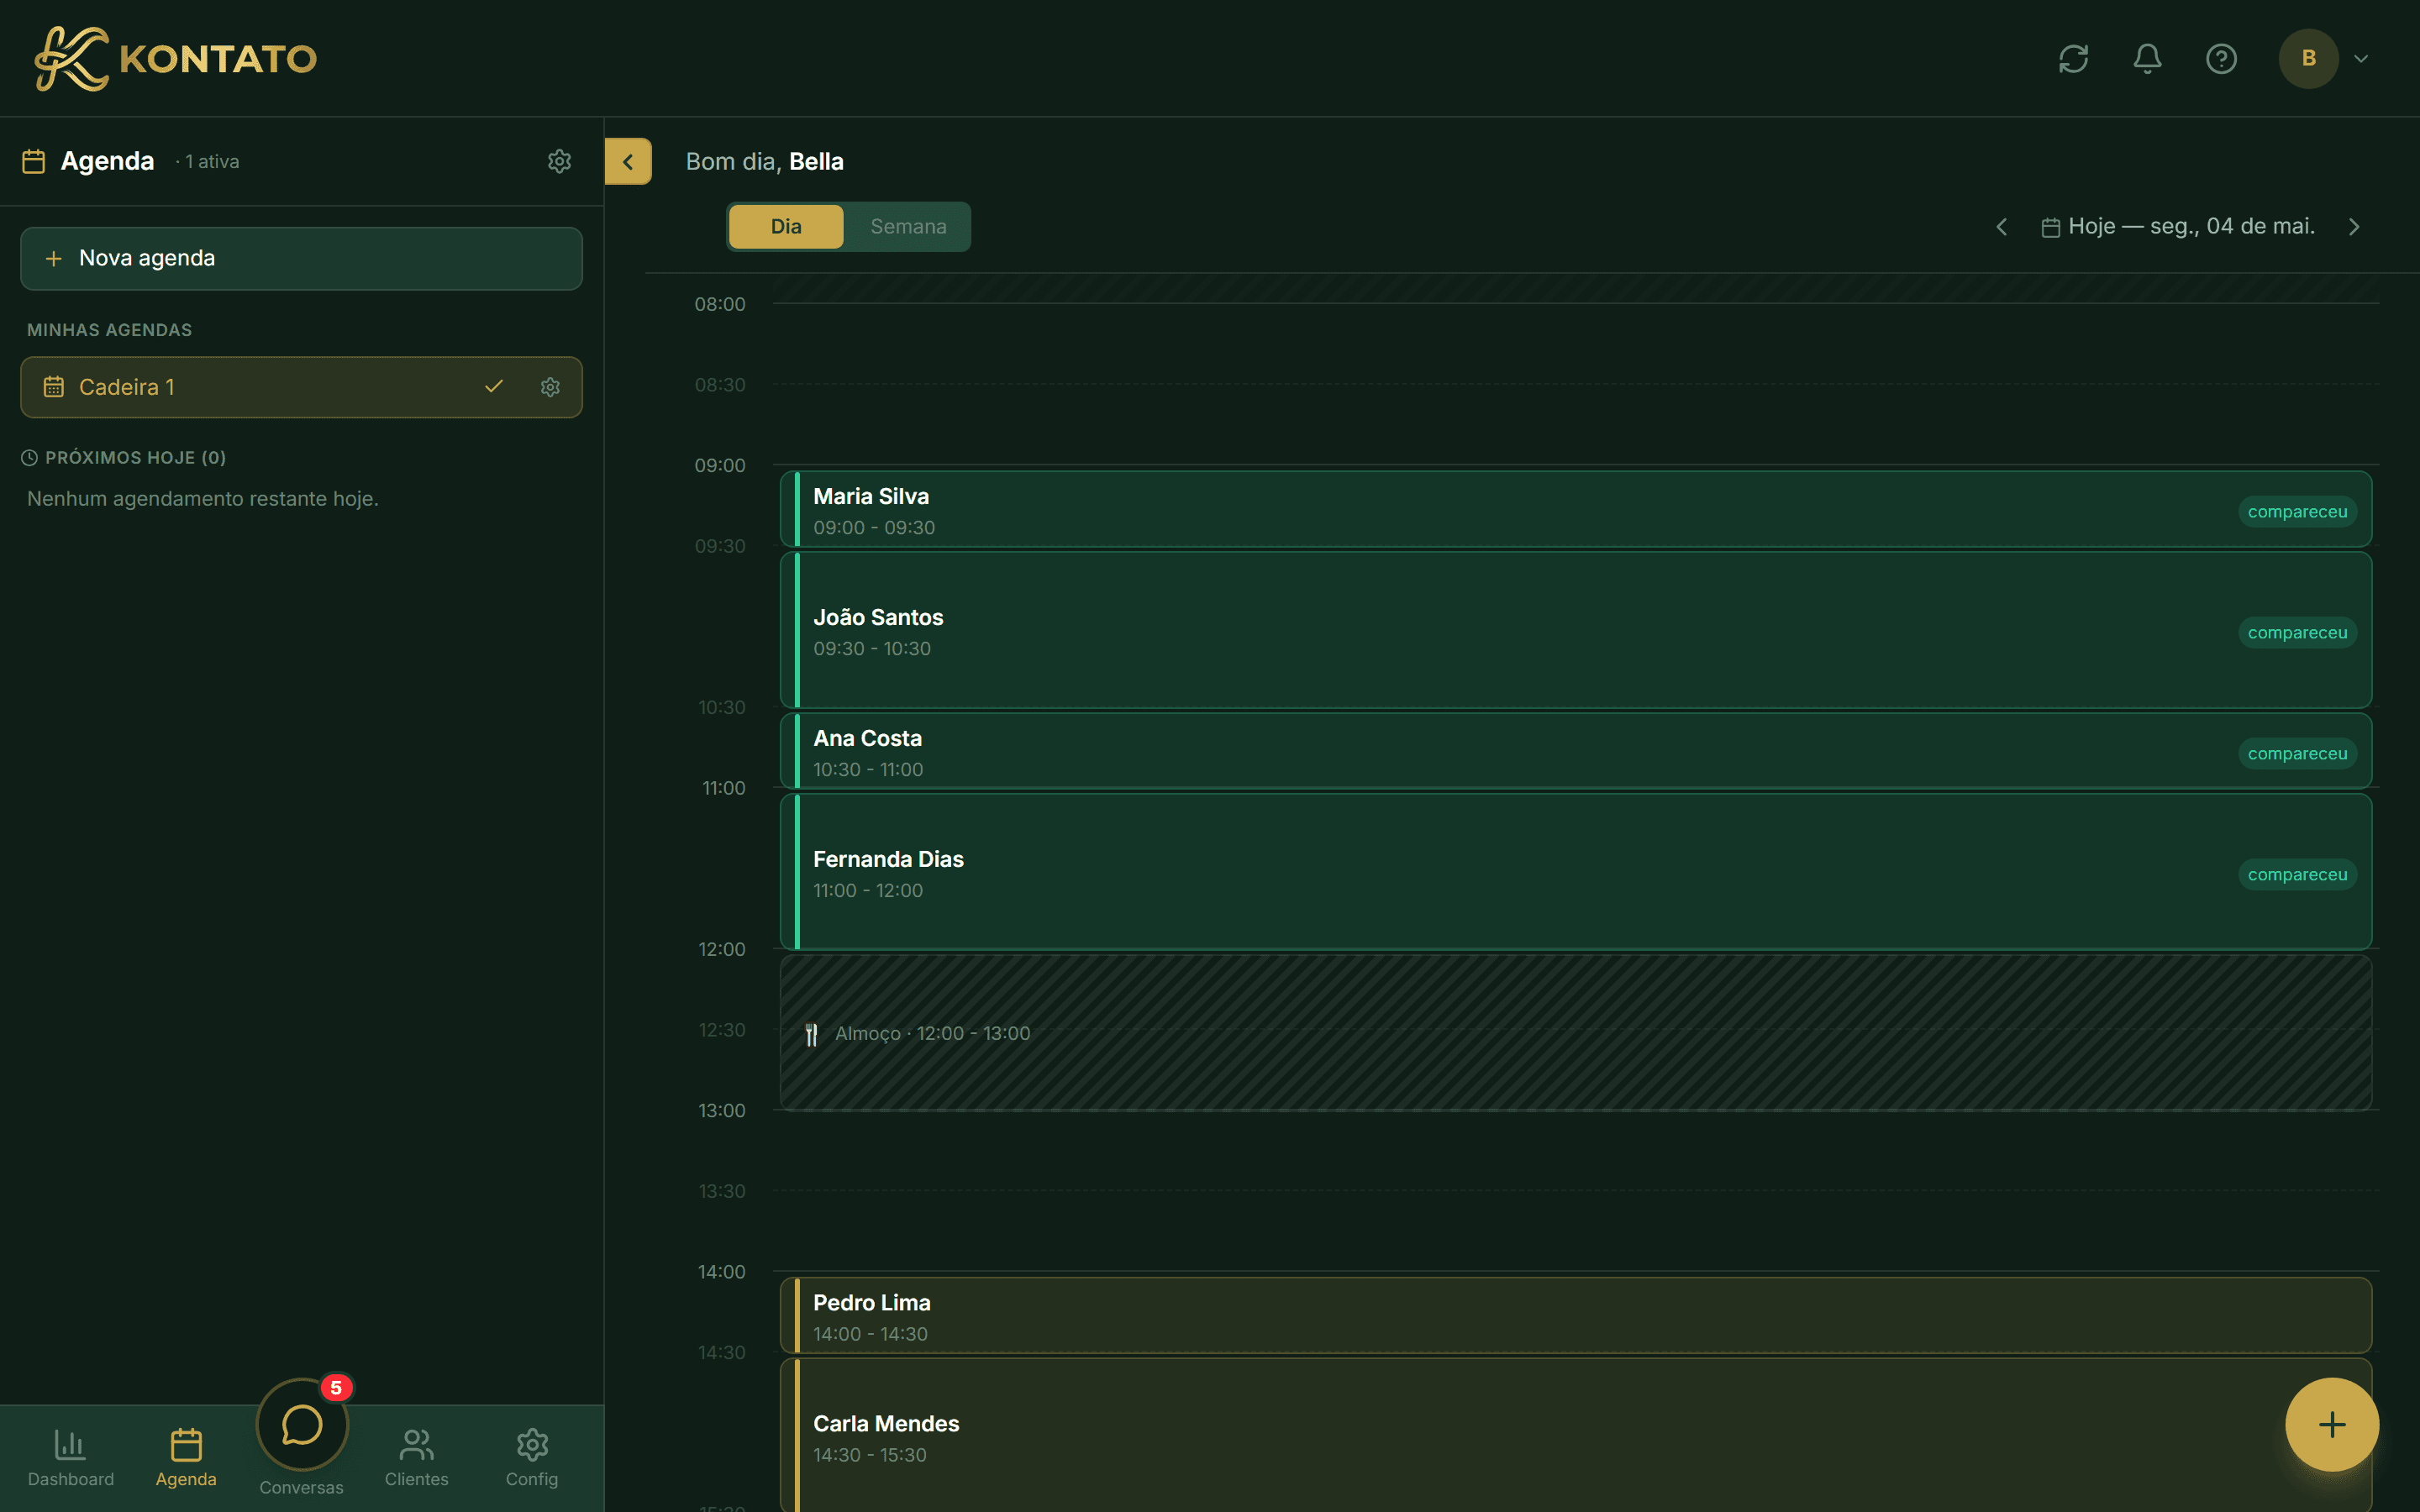
Task: Click Fernanda Dias's compareceu badge
Action: 2297,875
